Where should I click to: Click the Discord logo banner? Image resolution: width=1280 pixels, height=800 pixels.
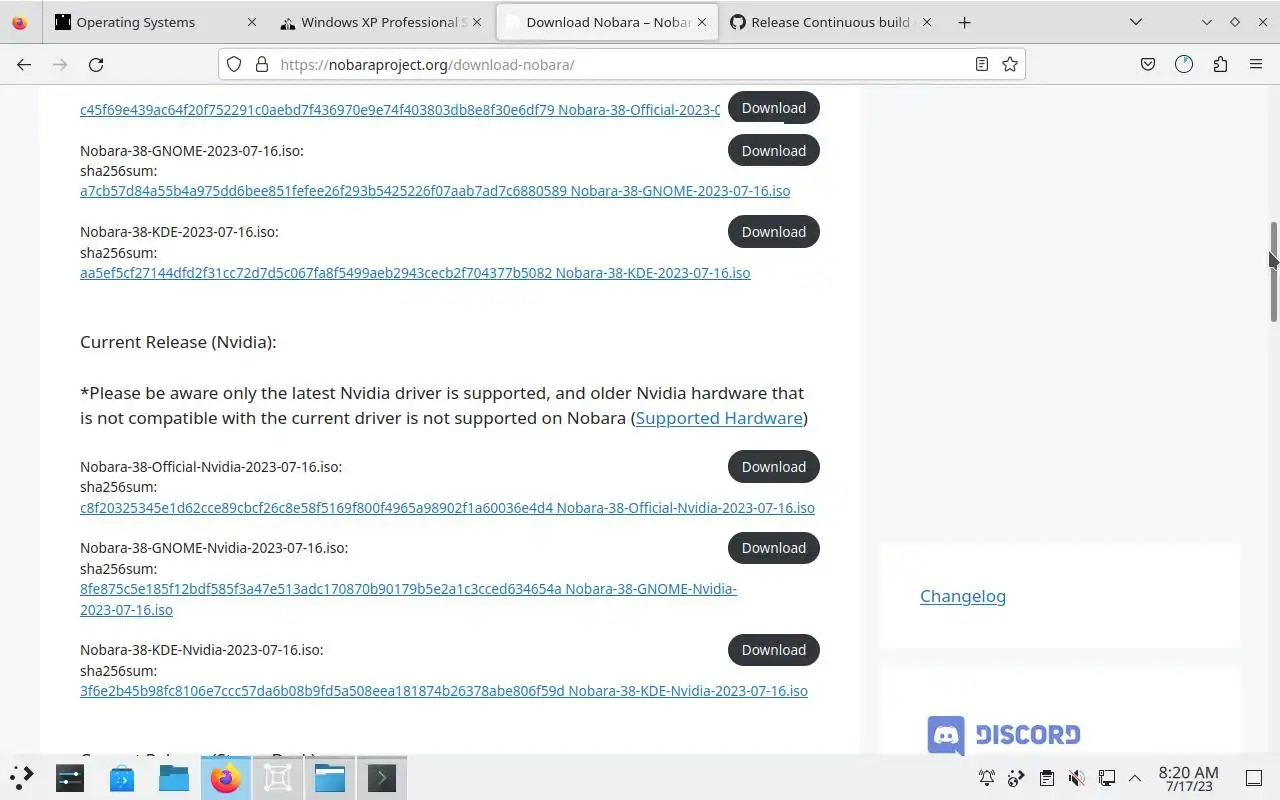pos(1003,735)
